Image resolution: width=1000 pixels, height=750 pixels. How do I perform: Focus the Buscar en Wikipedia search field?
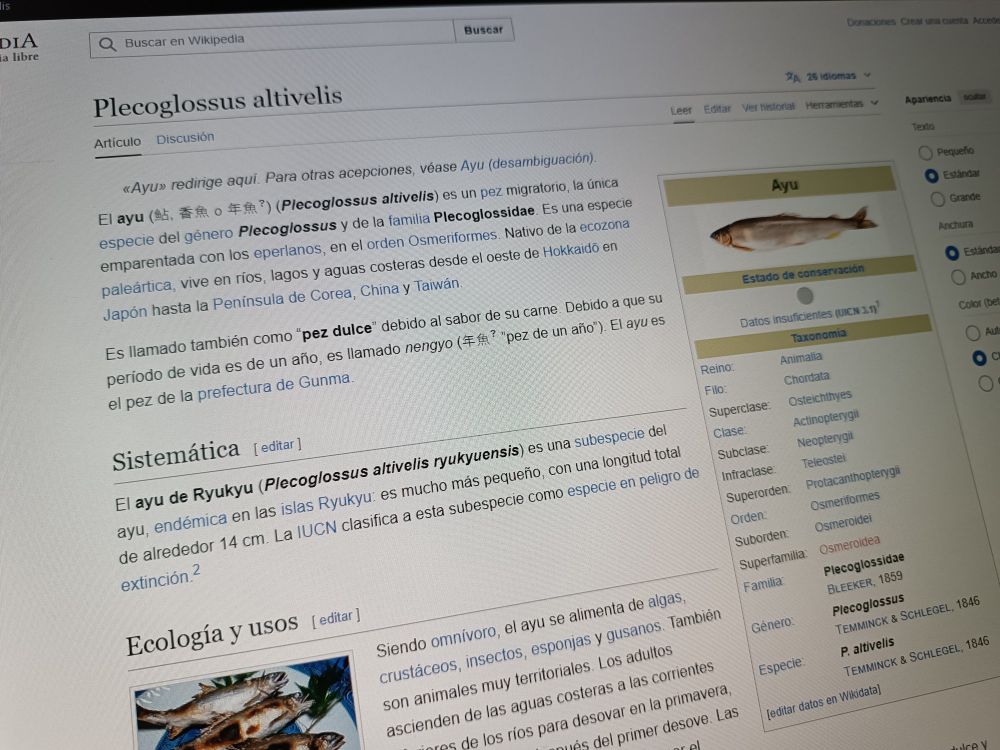[274, 40]
